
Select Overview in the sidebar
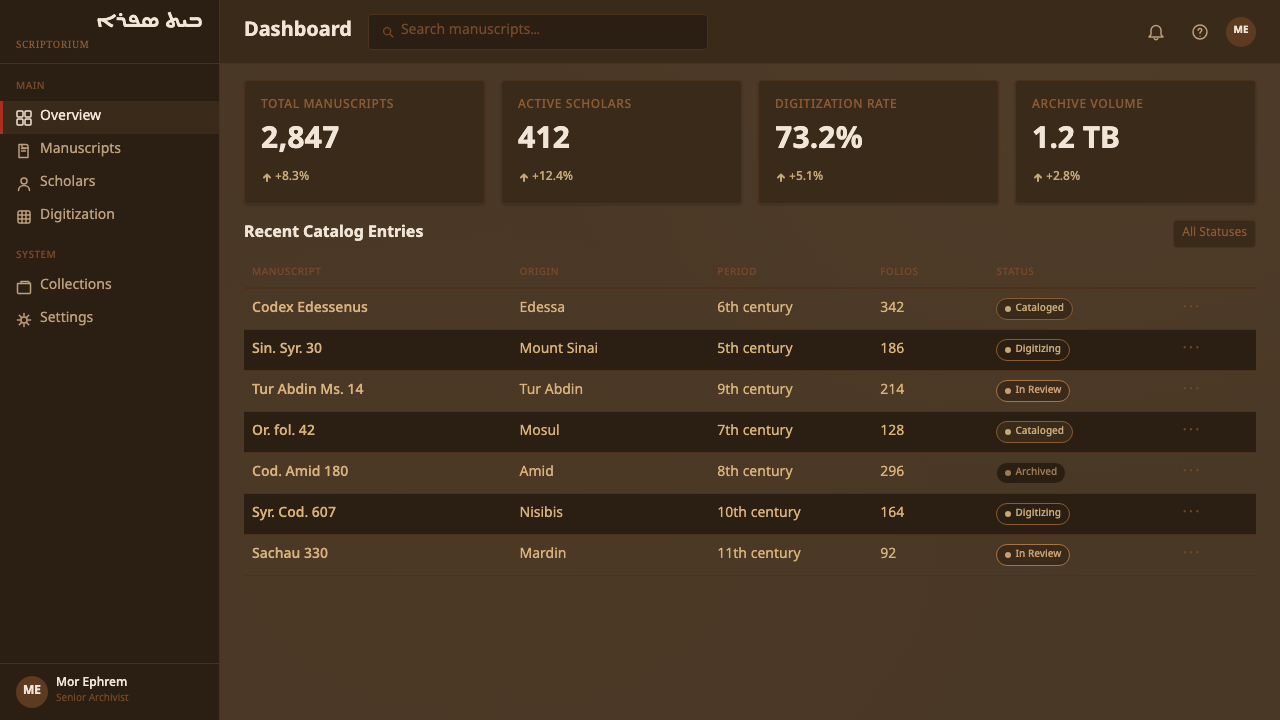tap(110, 117)
